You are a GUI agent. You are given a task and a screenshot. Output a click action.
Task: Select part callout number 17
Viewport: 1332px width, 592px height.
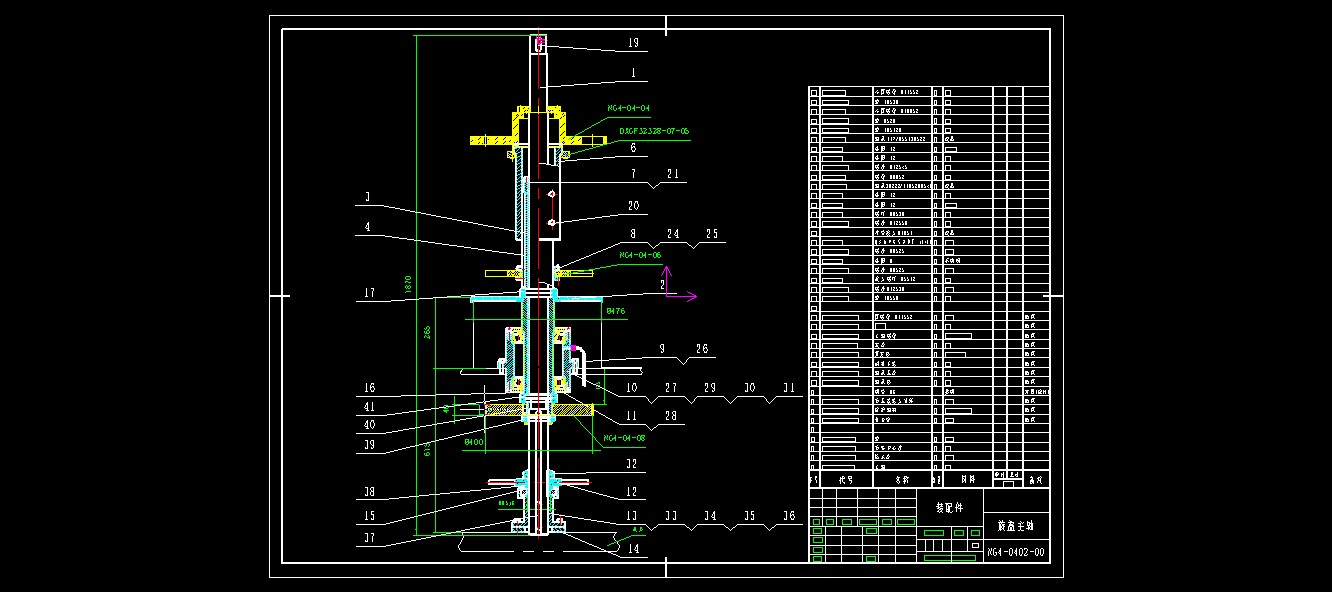coord(369,293)
